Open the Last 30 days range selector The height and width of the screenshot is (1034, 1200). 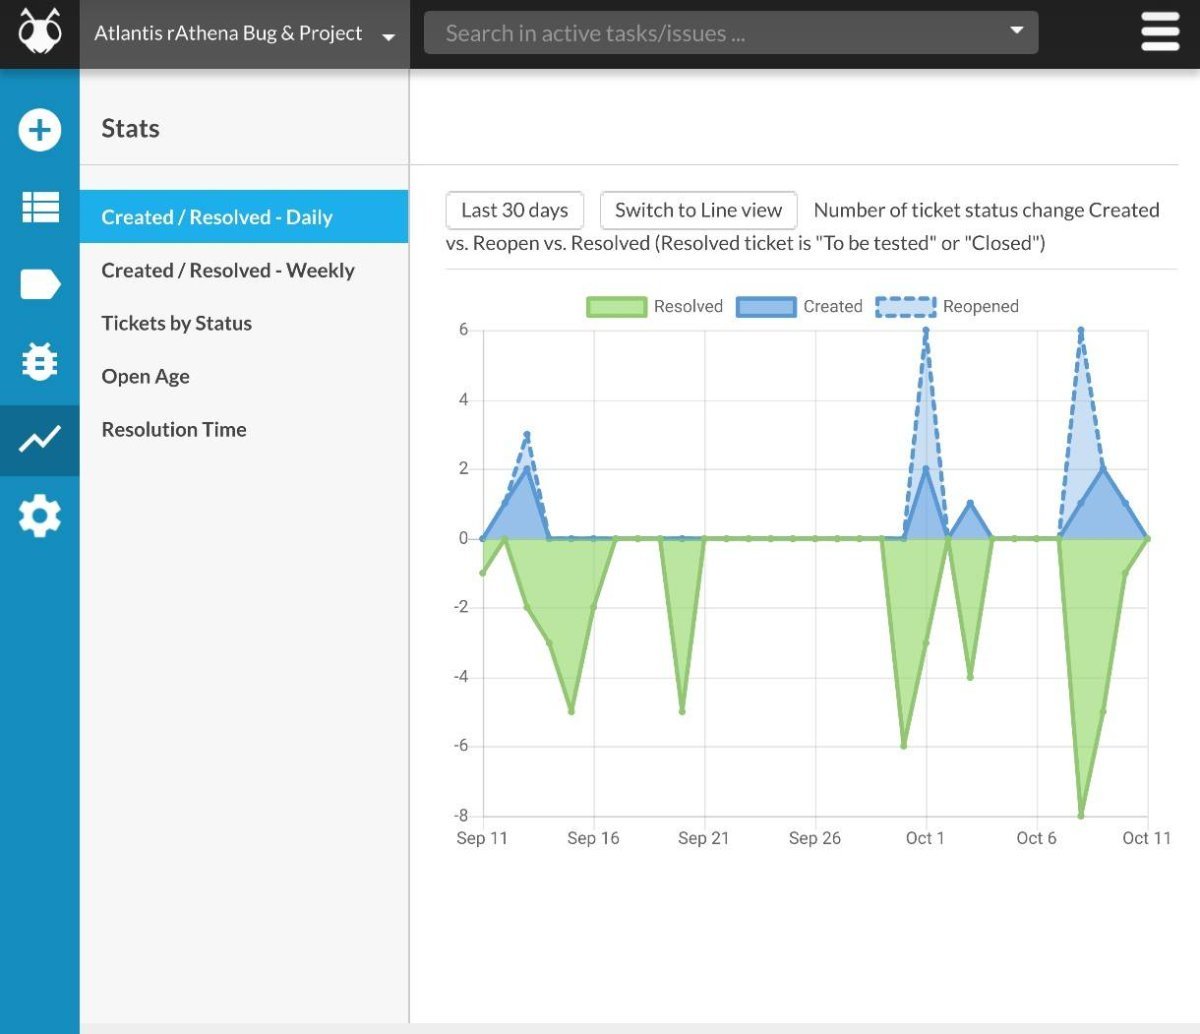(x=514, y=211)
